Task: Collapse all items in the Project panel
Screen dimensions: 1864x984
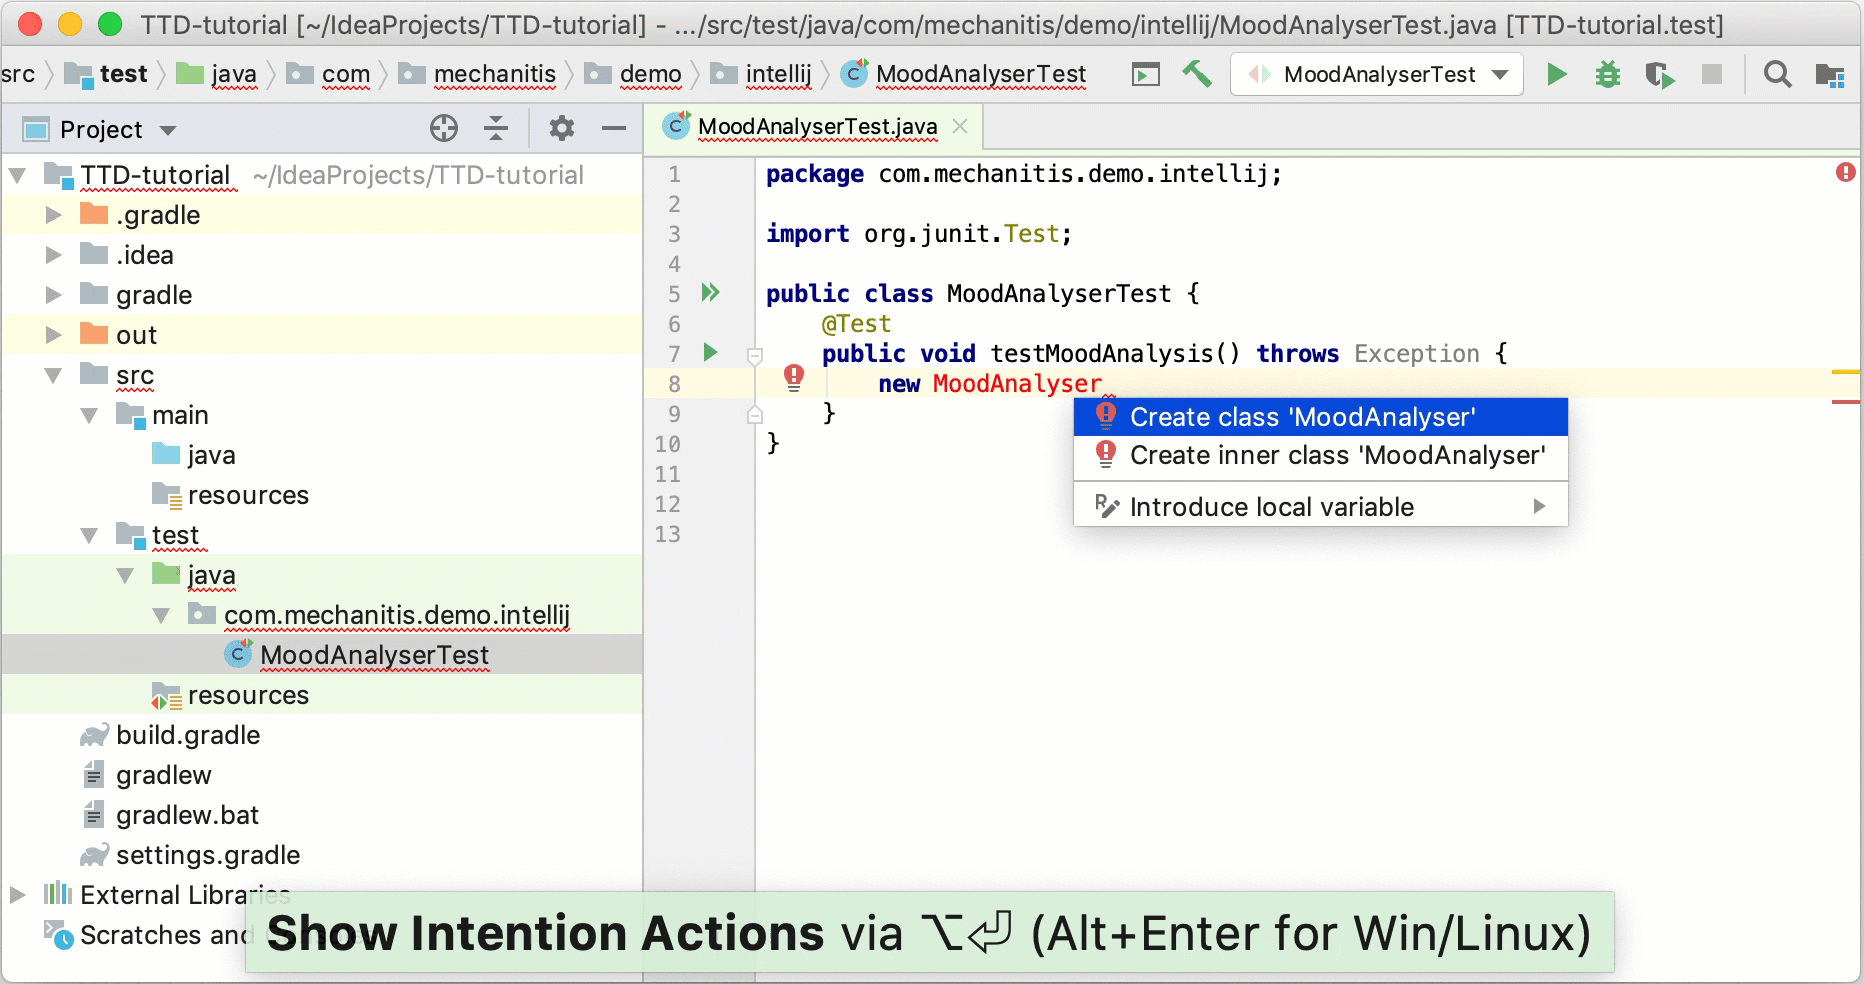Action: [496, 128]
